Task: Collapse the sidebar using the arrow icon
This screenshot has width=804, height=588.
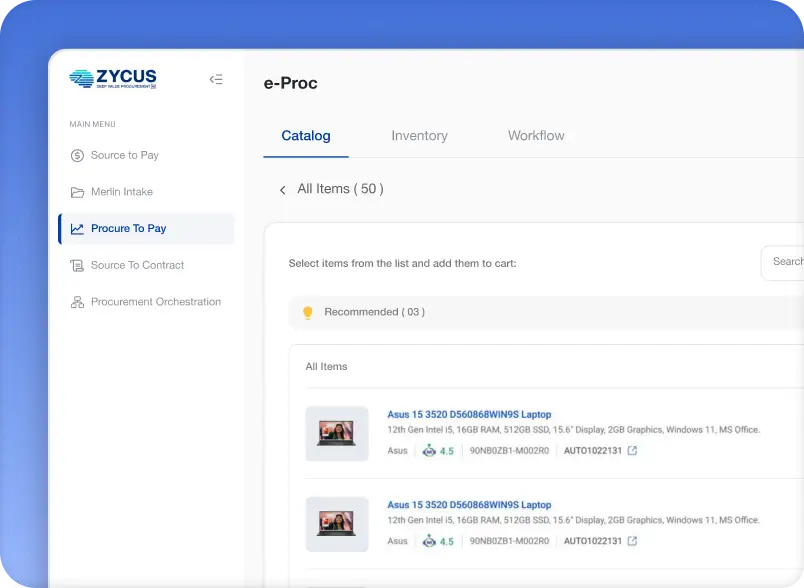Action: click(216, 80)
